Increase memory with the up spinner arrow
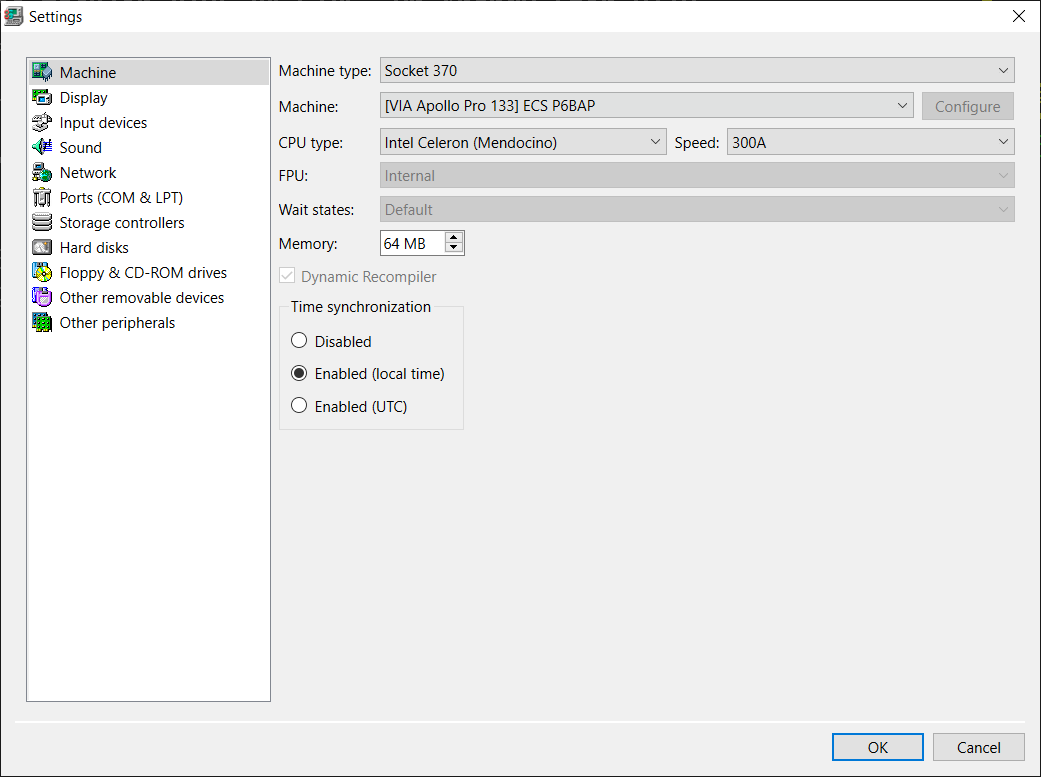 point(454,238)
